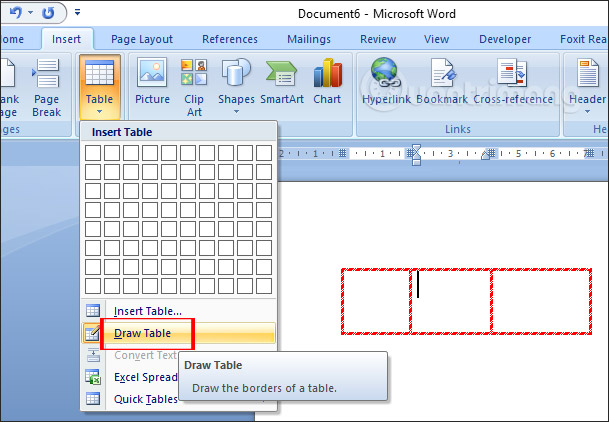Insert a Cross-reference
The height and width of the screenshot is (422, 609).
(x=513, y=82)
